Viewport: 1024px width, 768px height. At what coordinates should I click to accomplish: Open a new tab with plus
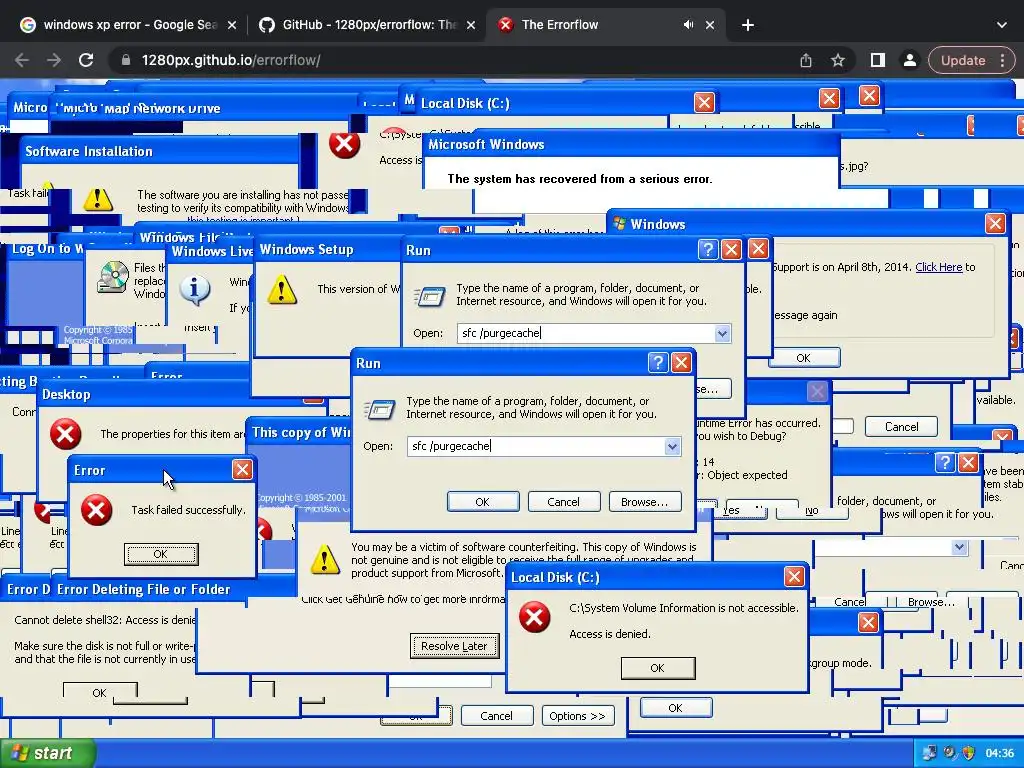pyautogui.click(x=748, y=25)
